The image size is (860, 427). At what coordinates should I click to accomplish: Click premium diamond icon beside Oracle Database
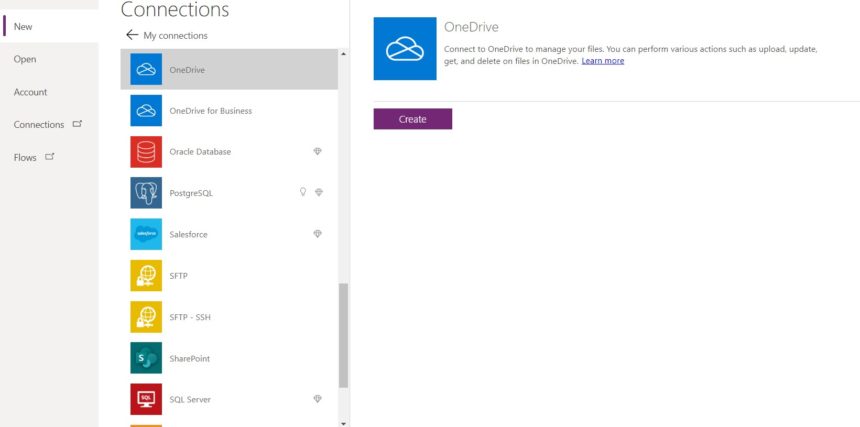(x=318, y=151)
